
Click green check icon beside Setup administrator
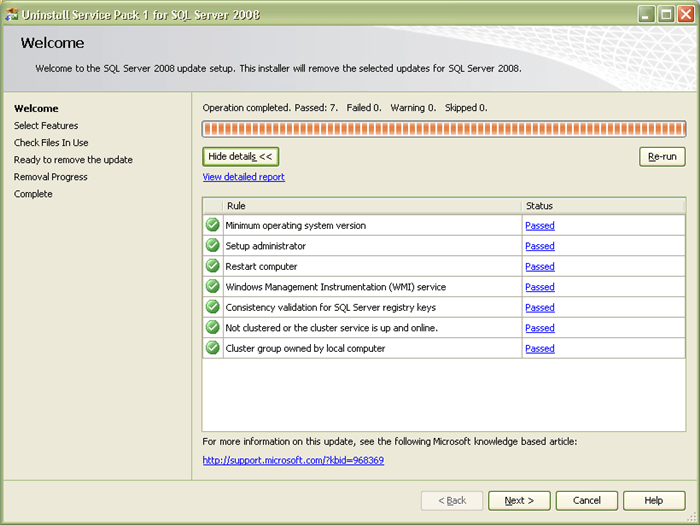[x=212, y=245]
